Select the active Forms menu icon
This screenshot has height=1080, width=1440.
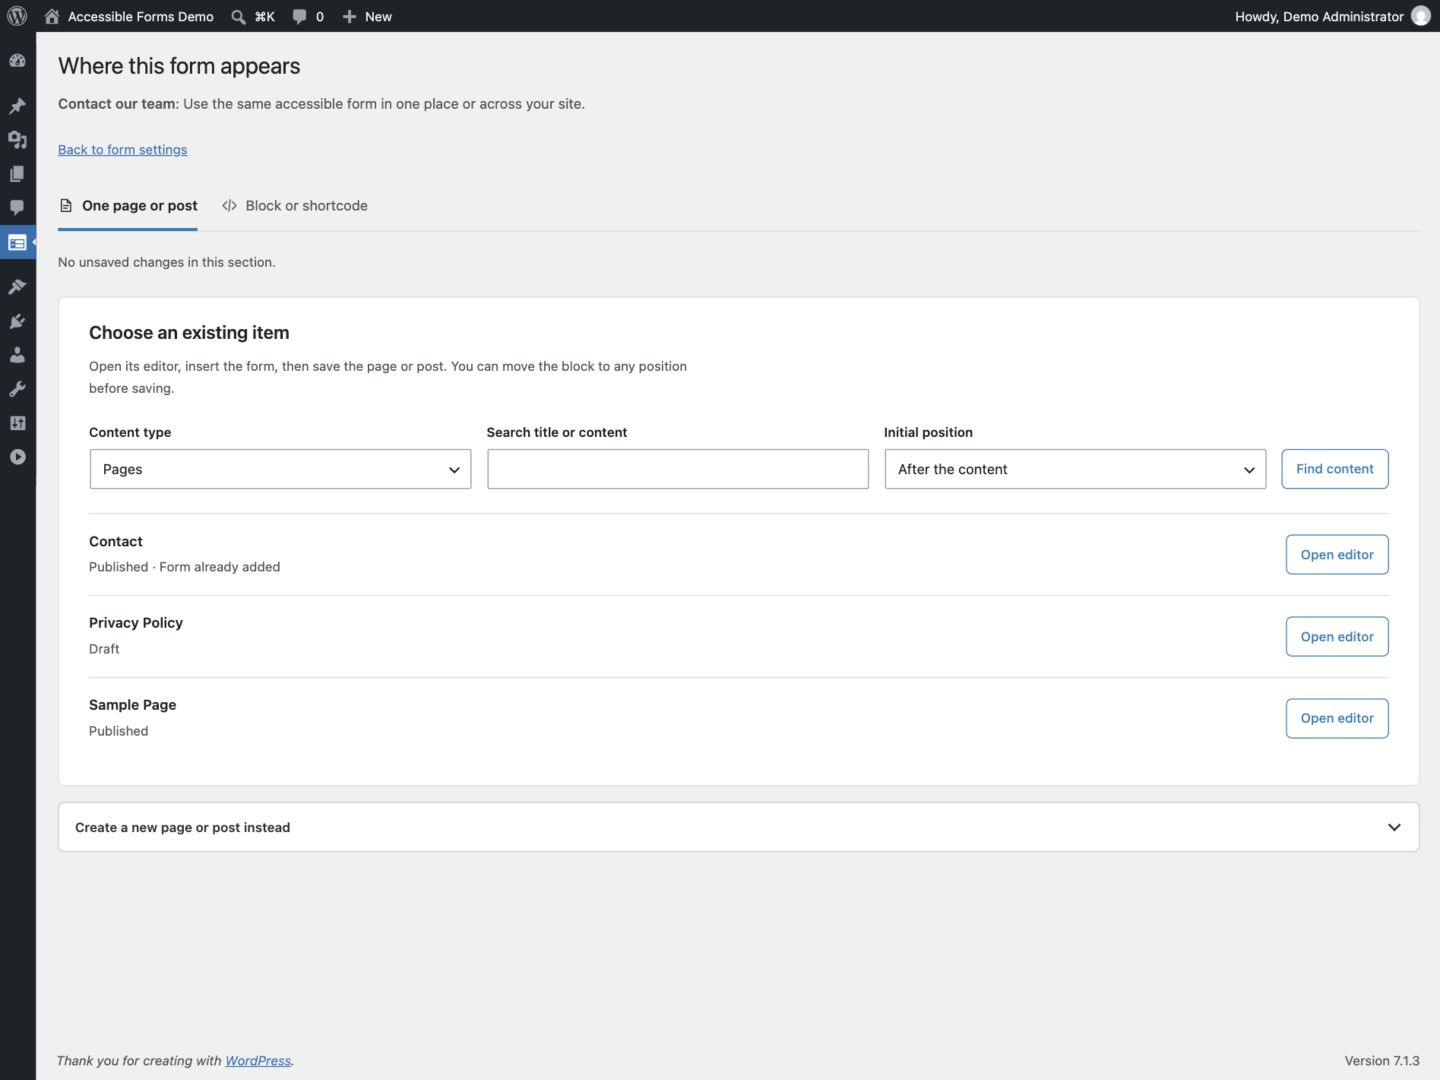click(17, 243)
